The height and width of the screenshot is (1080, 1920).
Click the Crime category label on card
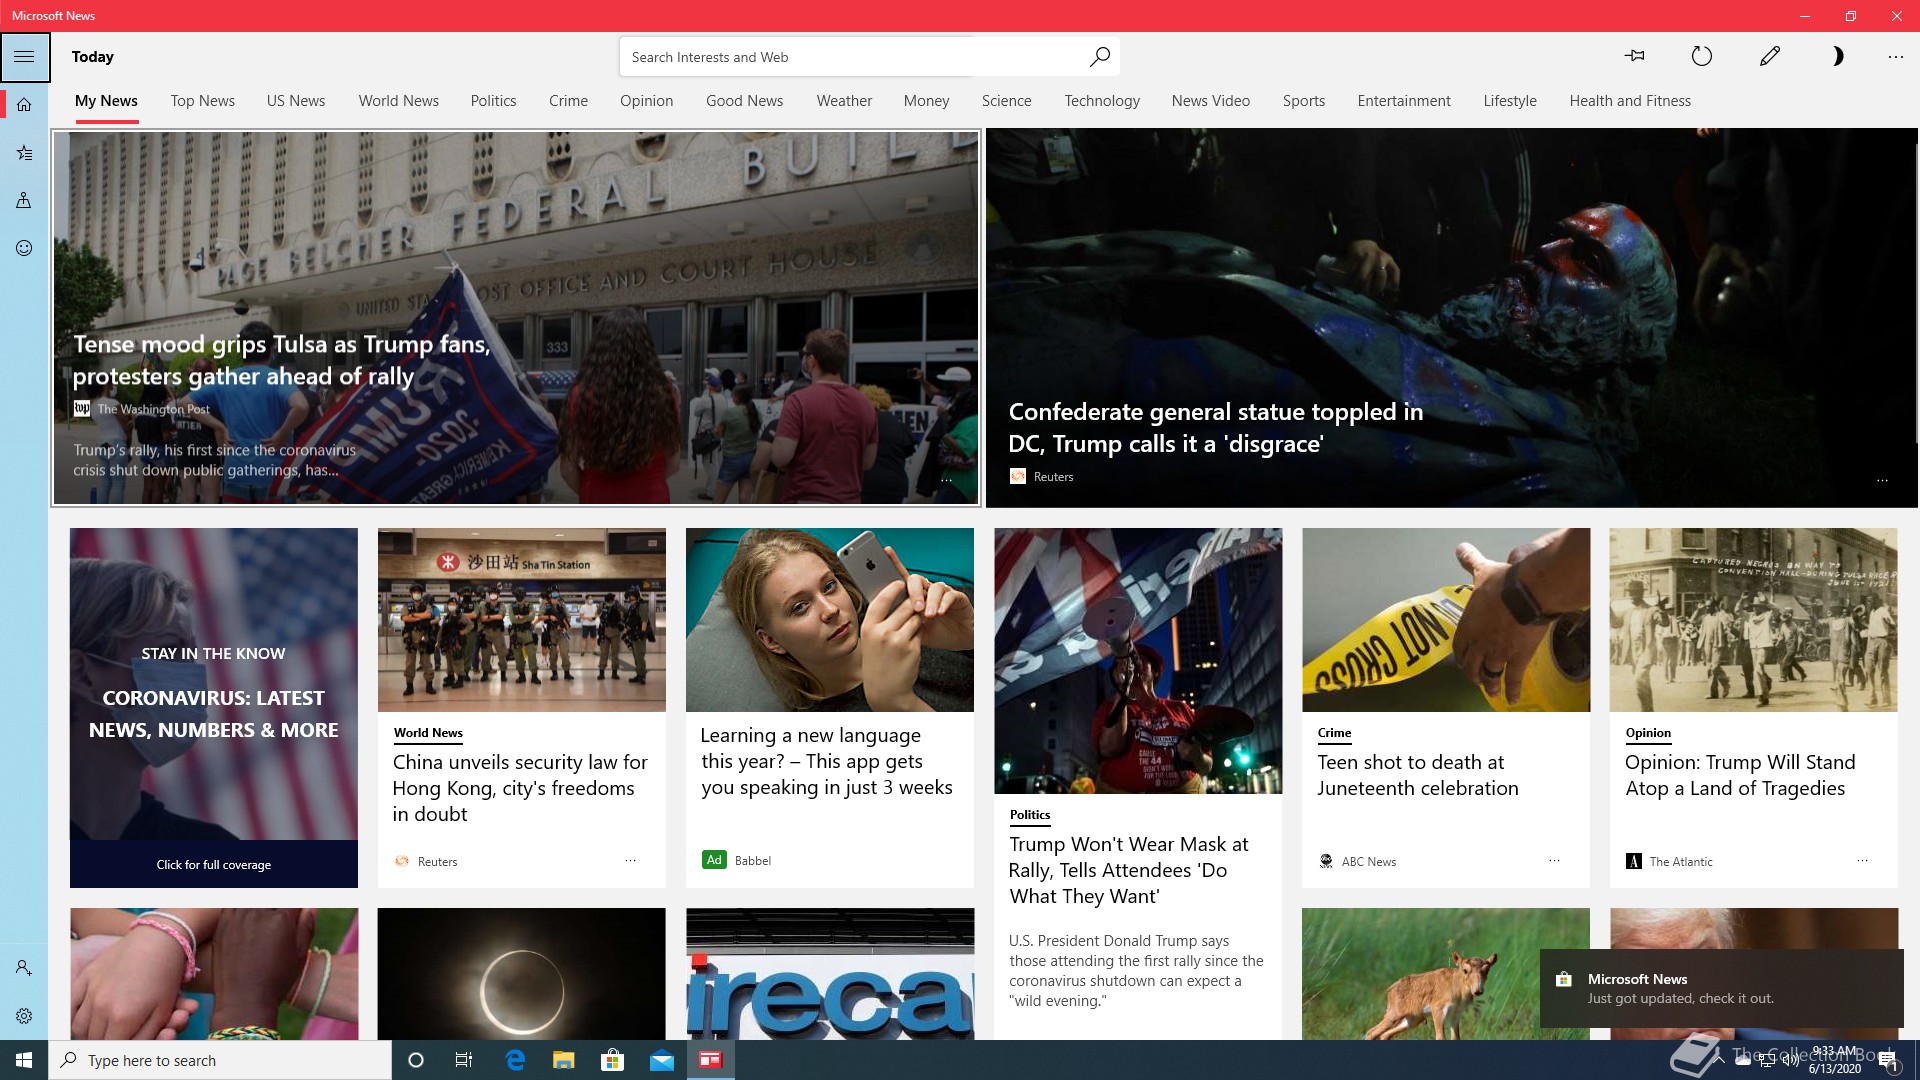point(1334,733)
